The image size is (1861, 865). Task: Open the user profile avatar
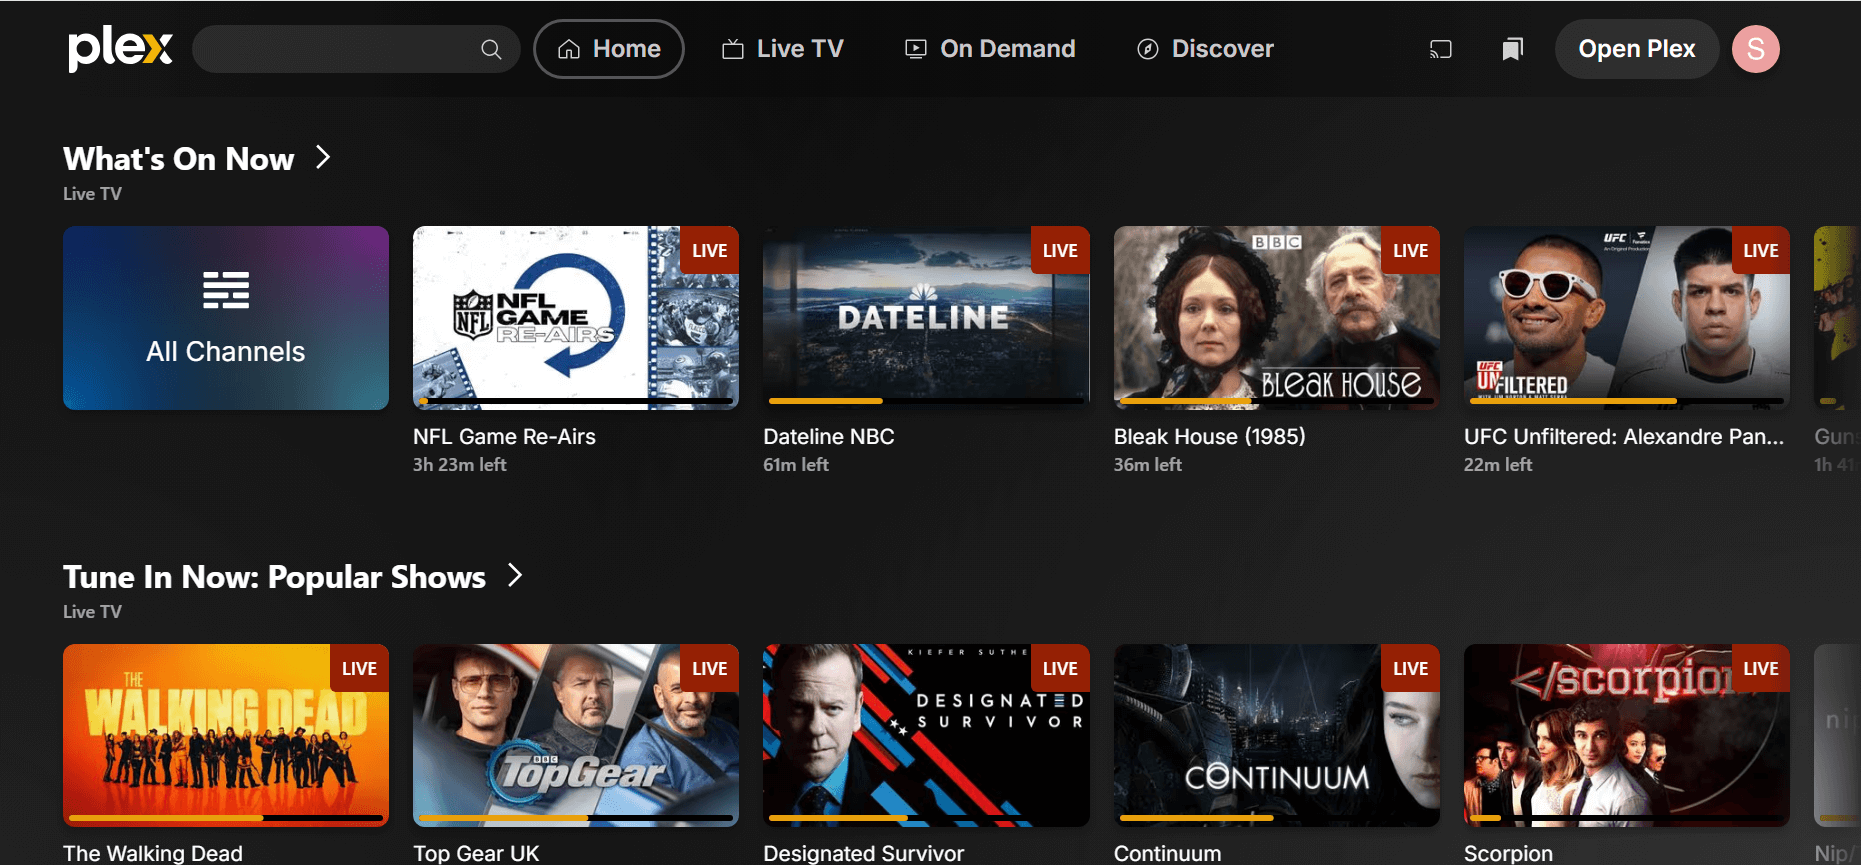tap(1755, 49)
